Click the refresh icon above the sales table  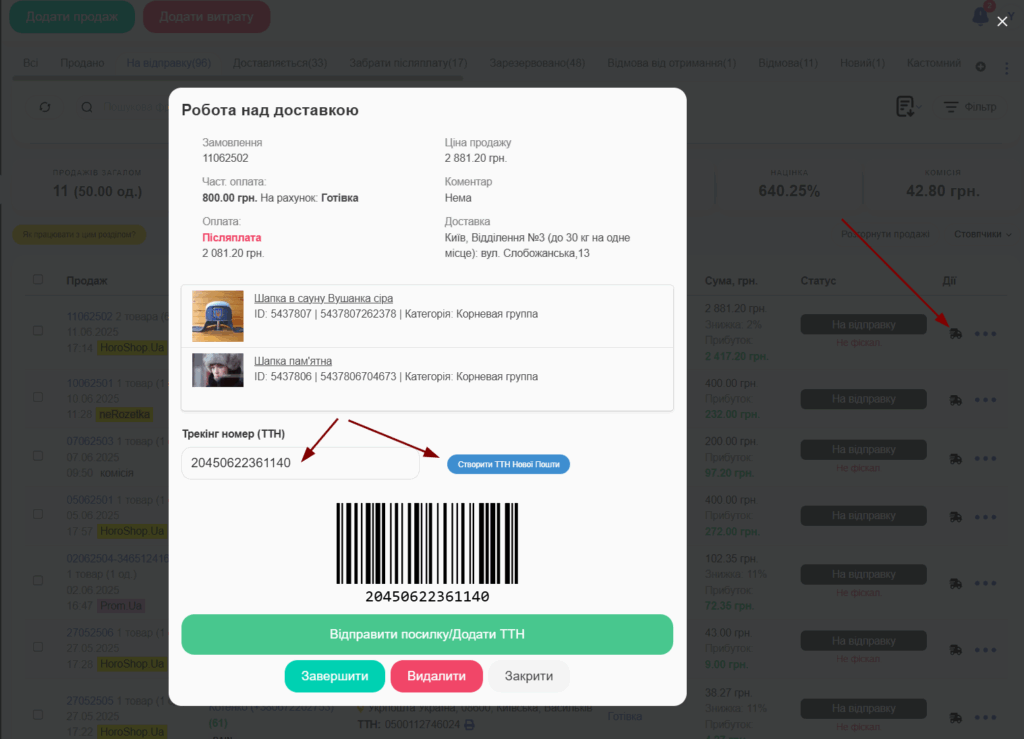point(45,107)
